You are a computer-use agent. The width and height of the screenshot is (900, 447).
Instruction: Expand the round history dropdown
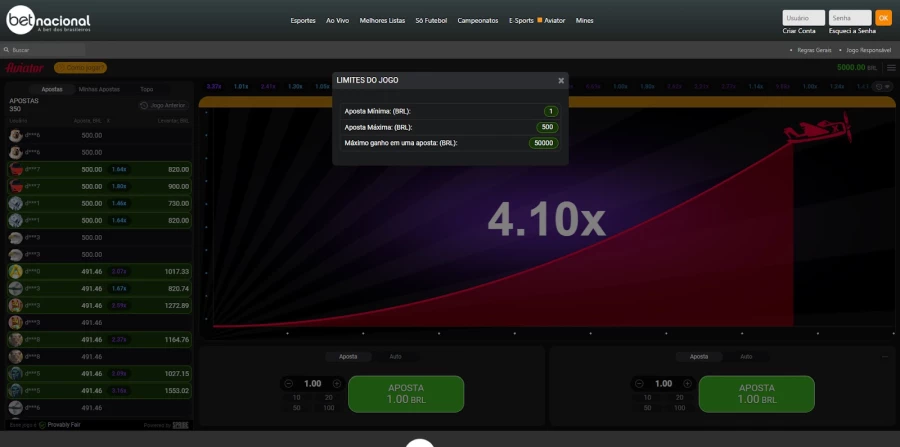coord(882,87)
